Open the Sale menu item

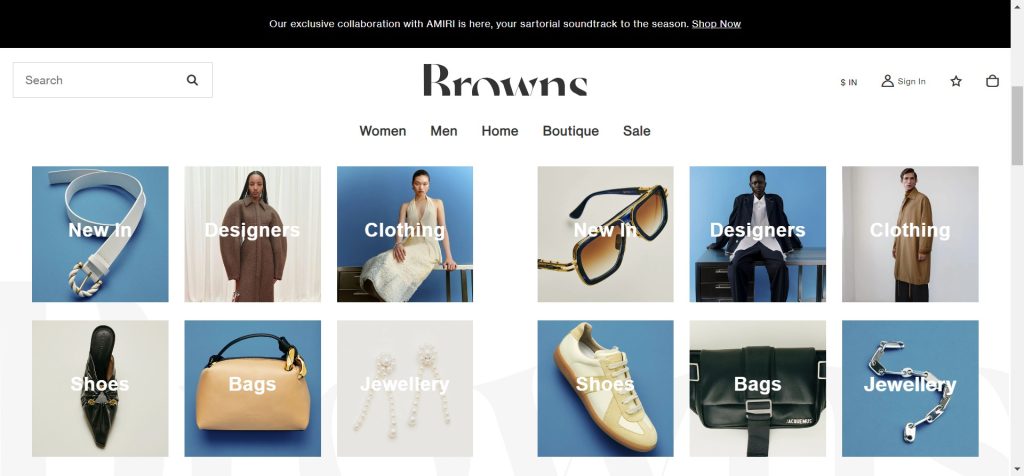click(x=636, y=131)
